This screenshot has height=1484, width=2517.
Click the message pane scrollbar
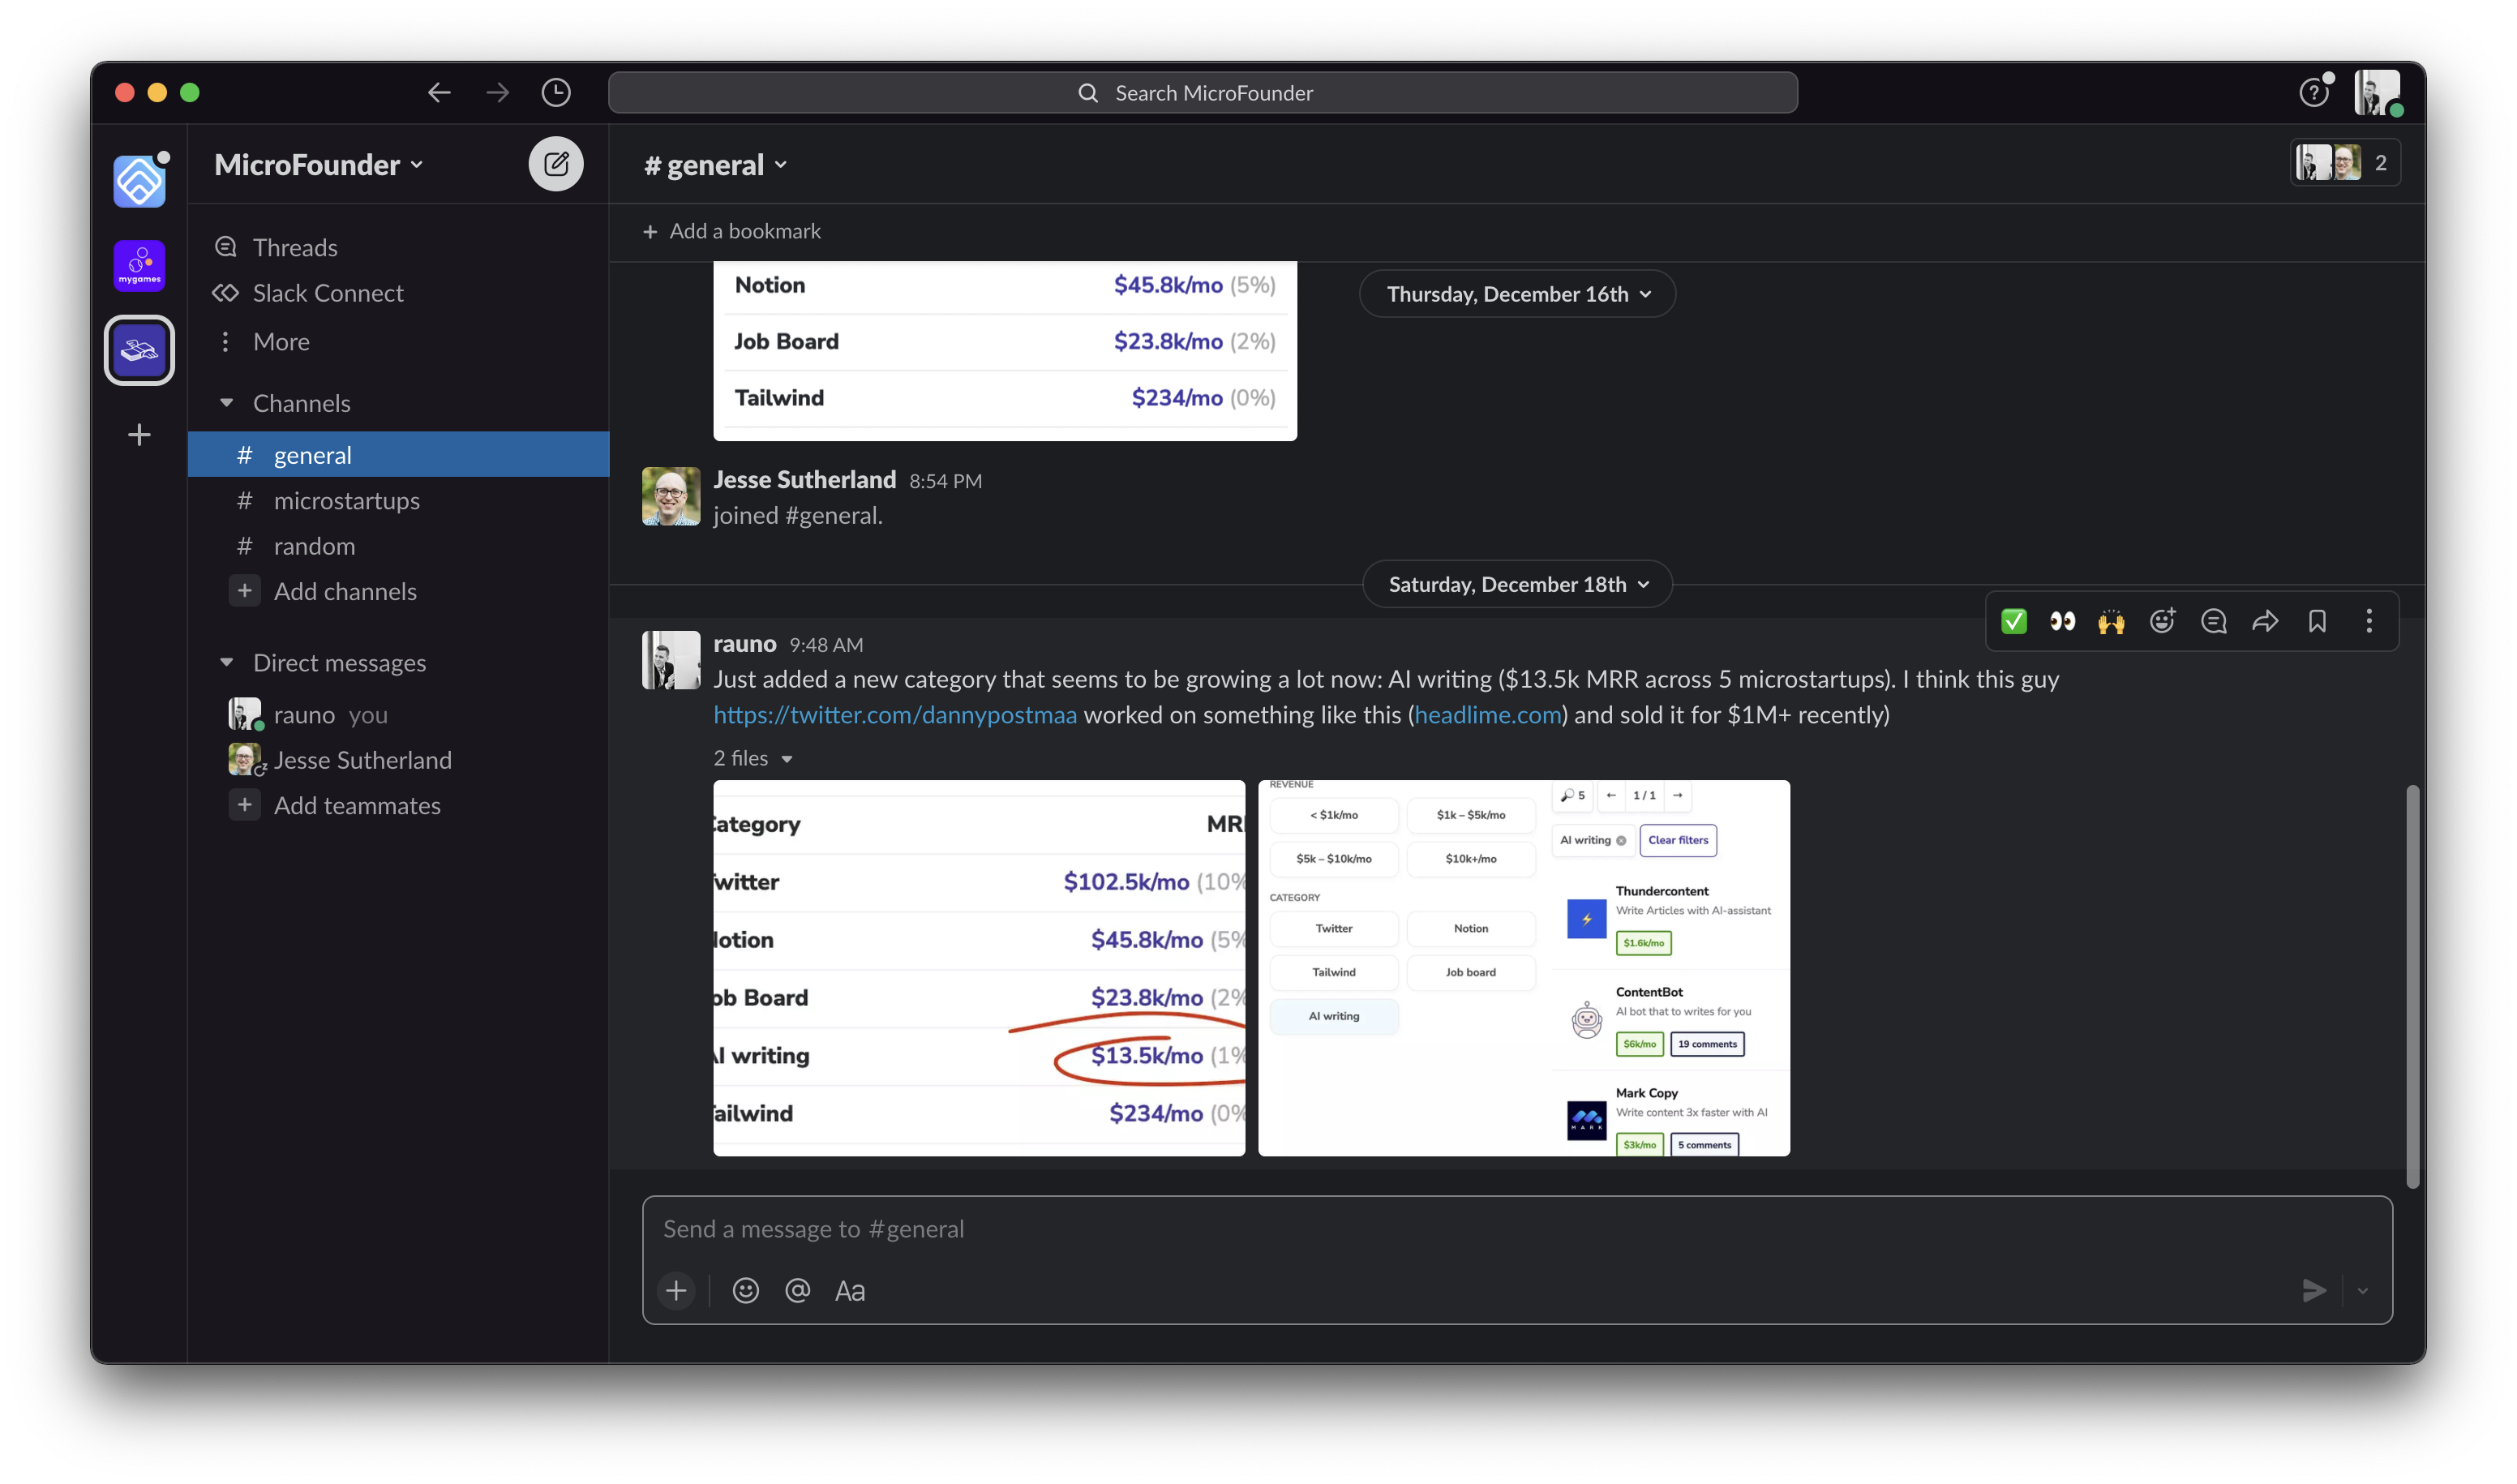point(2412,986)
